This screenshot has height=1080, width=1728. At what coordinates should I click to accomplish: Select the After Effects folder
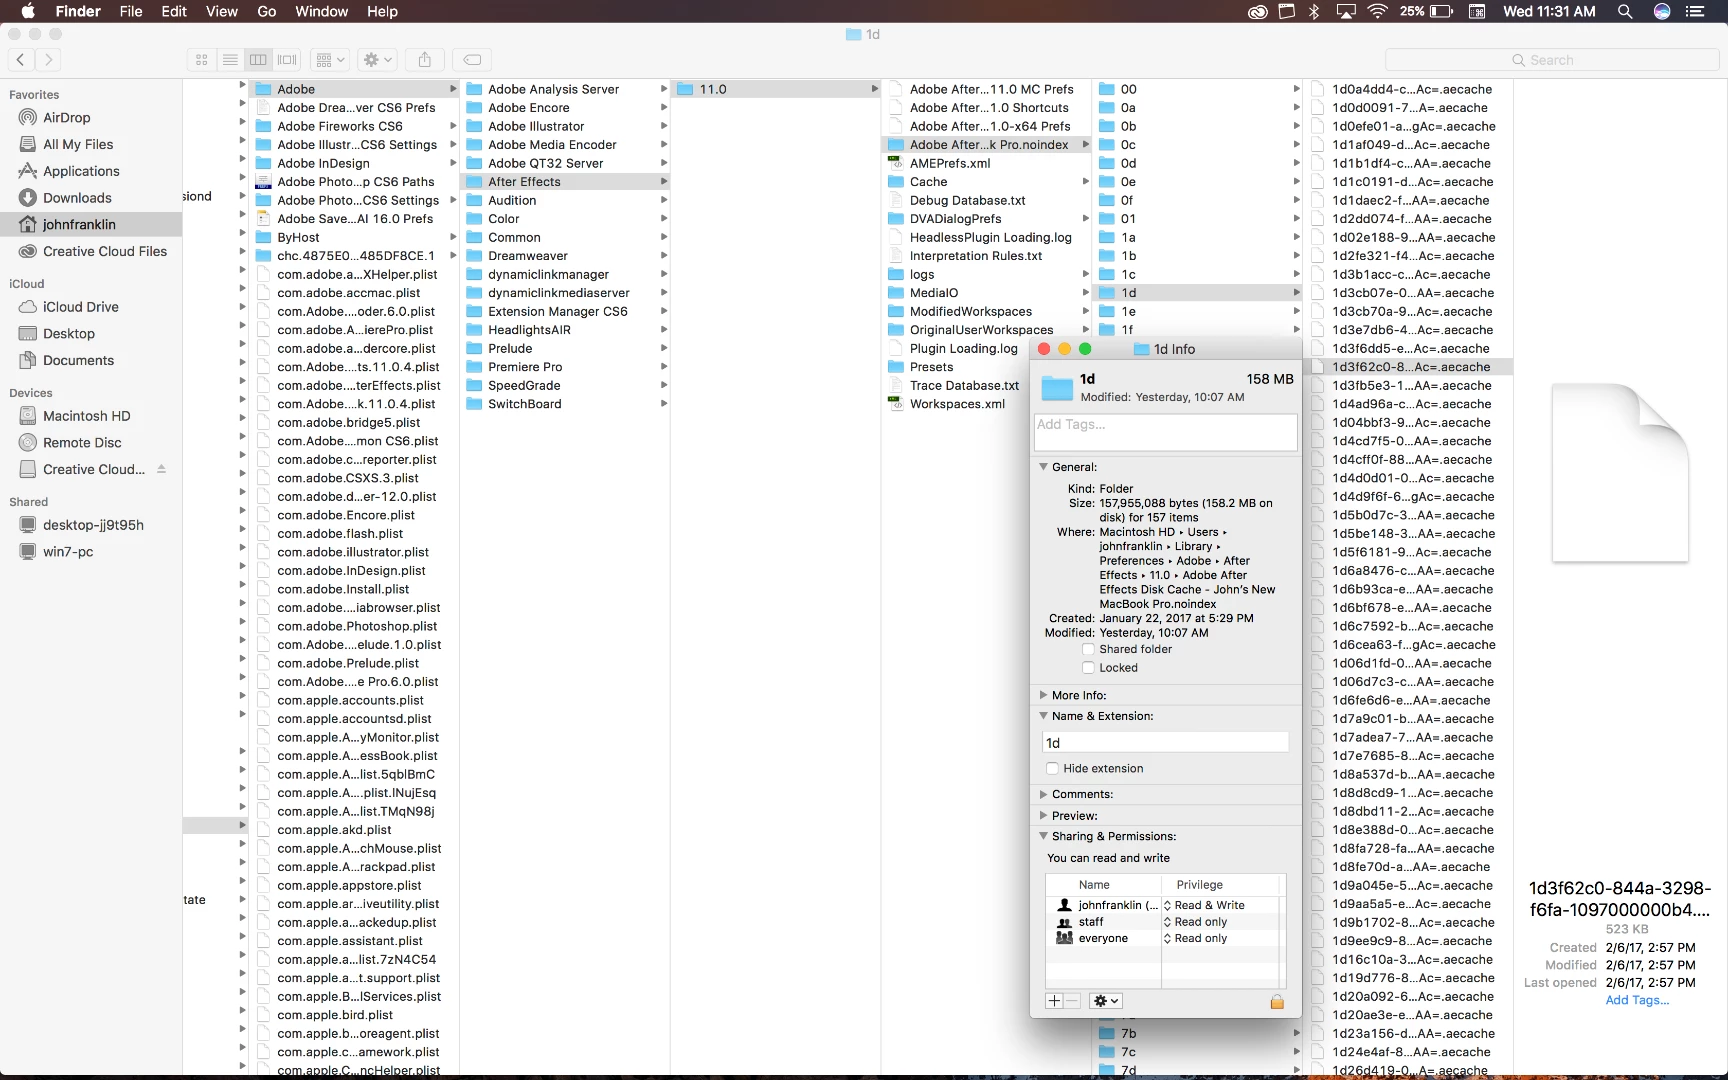(x=564, y=182)
